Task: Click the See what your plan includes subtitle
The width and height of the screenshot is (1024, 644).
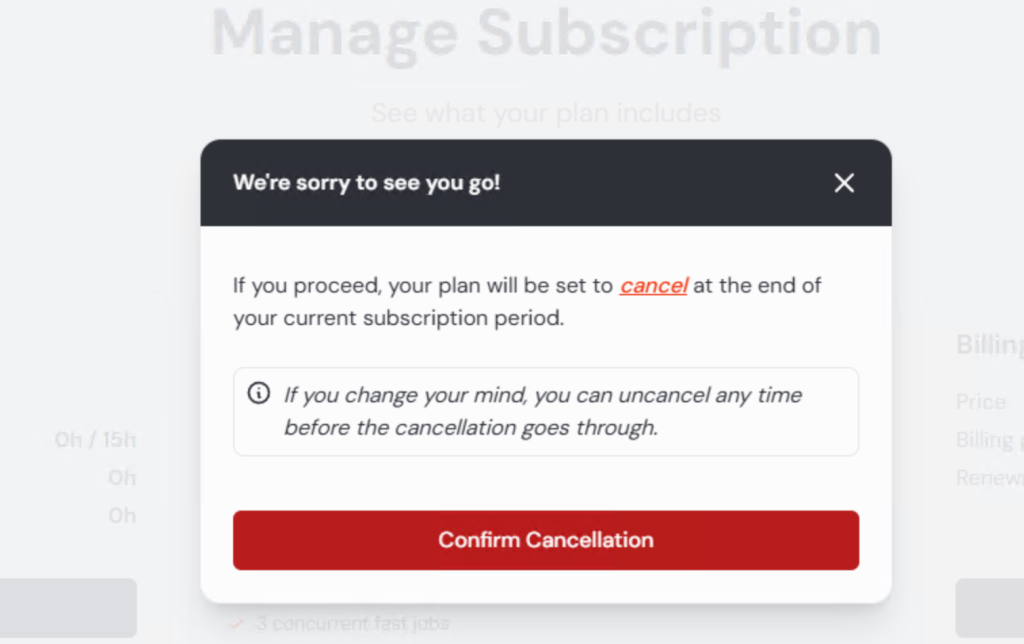Action: (546, 113)
